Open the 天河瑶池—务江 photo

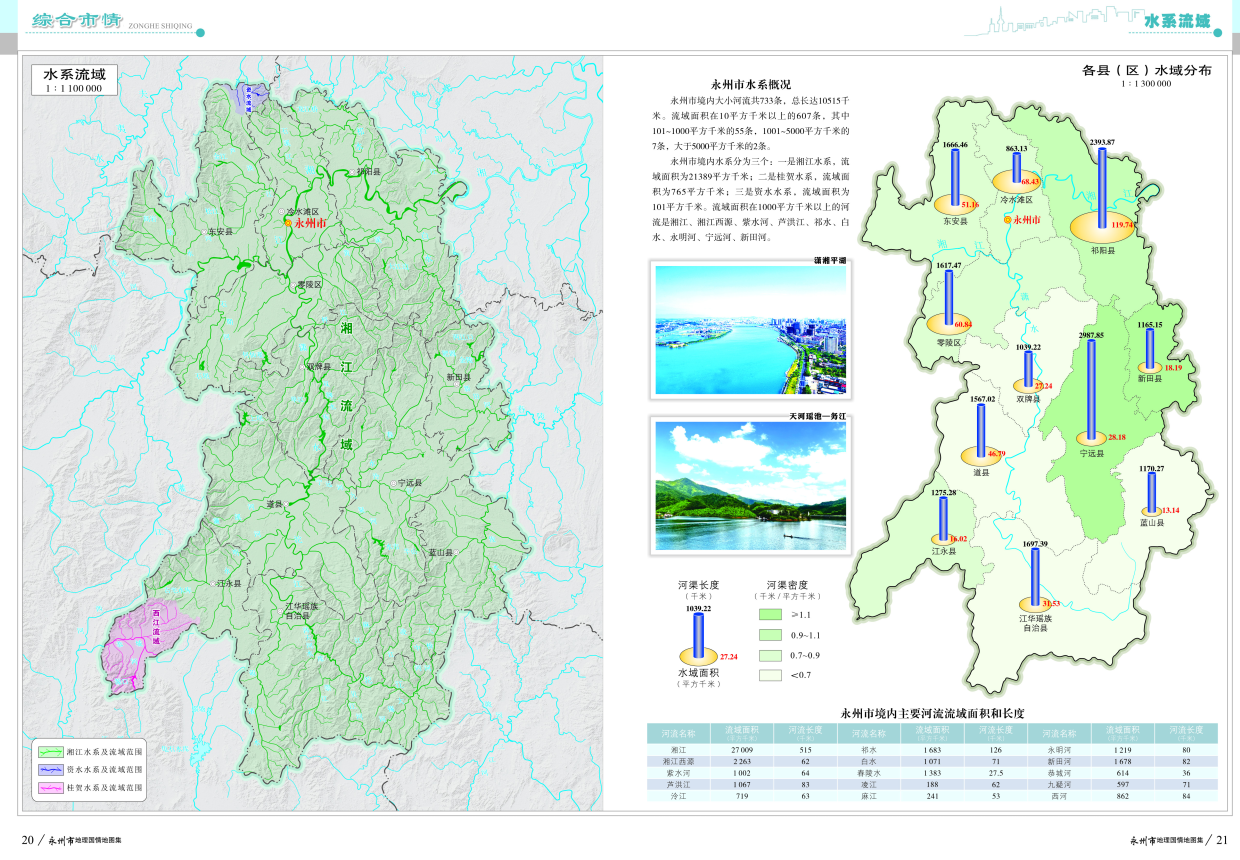(x=750, y=484)
